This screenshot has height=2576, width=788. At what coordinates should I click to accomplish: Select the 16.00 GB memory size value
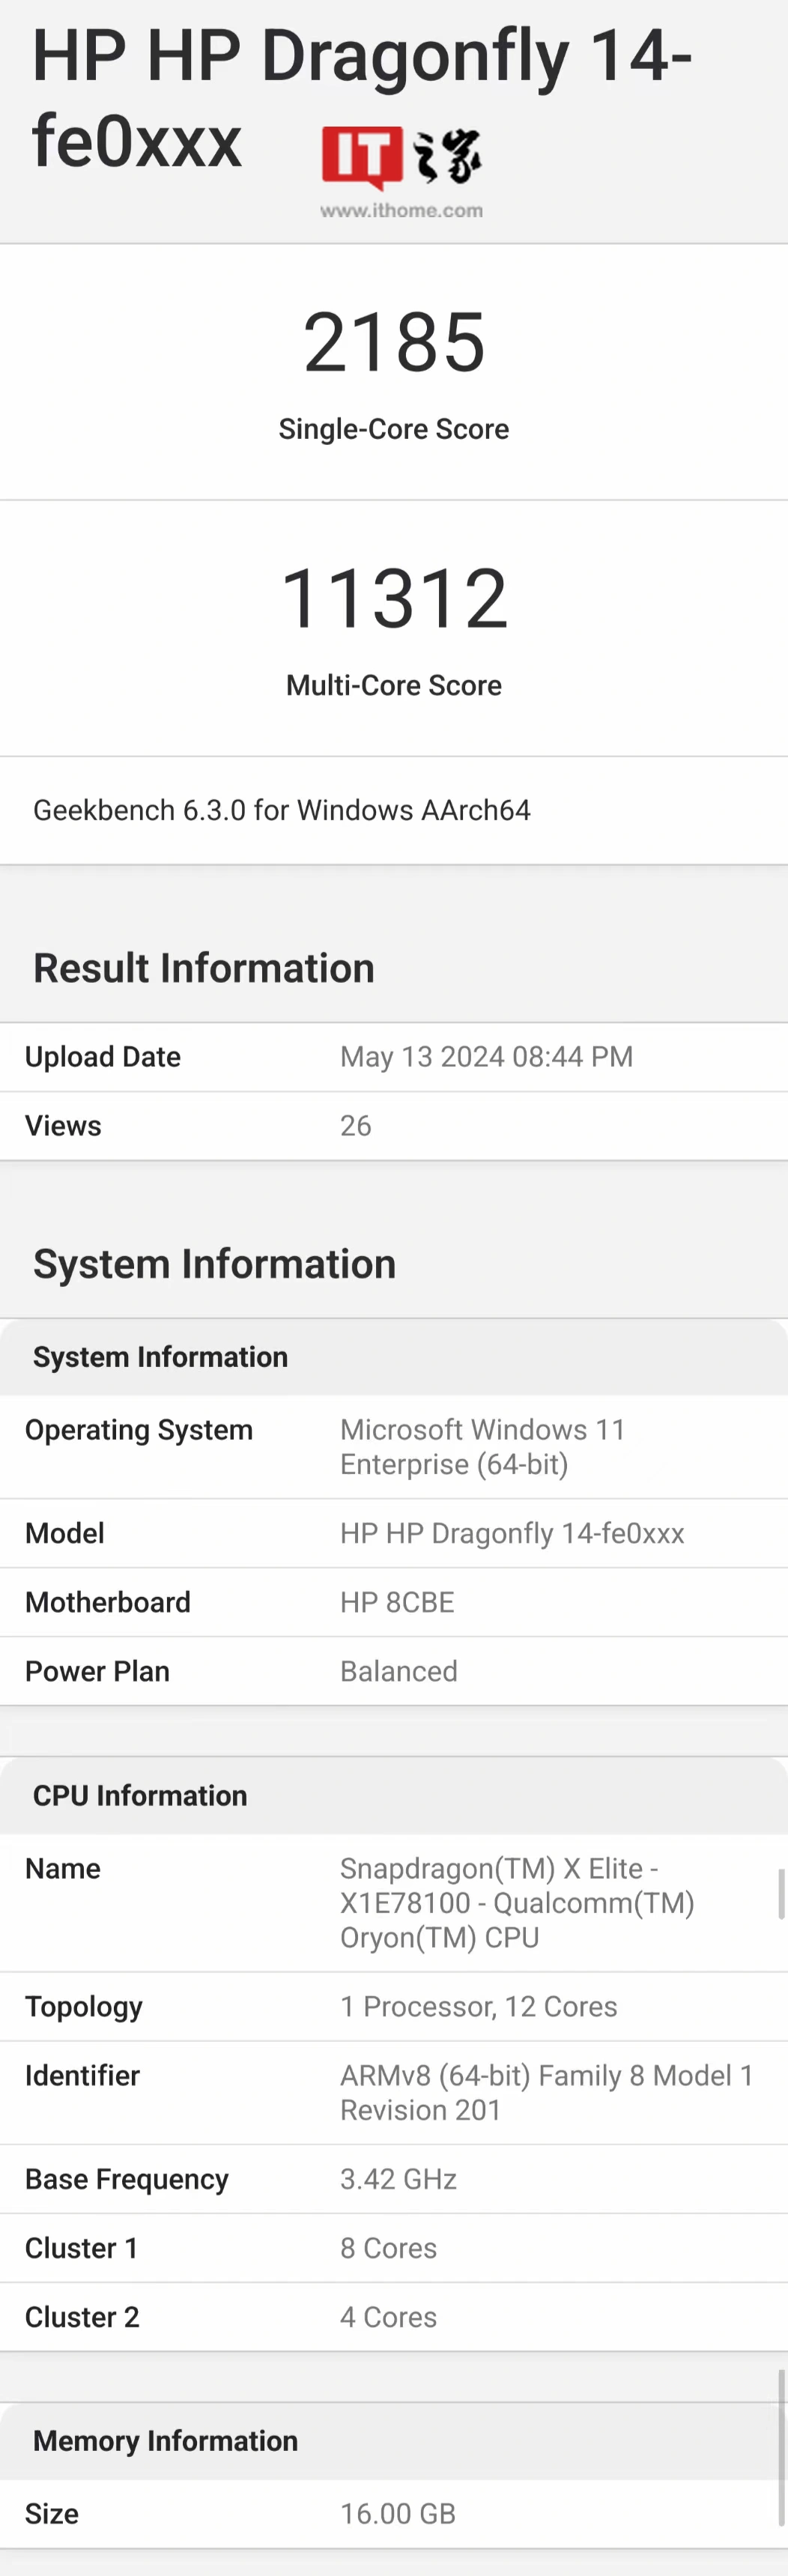(398, 2513)
